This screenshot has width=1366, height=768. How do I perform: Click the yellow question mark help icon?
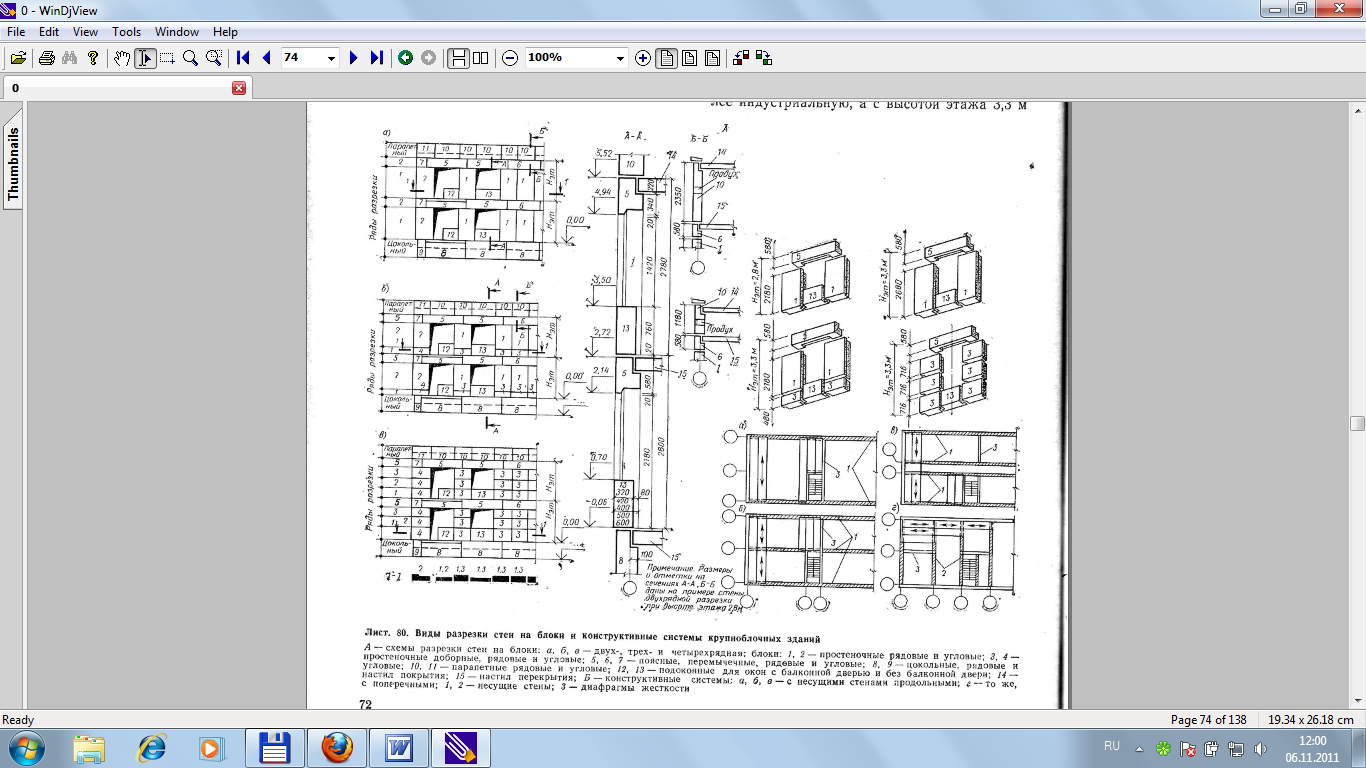pos(92,58)
